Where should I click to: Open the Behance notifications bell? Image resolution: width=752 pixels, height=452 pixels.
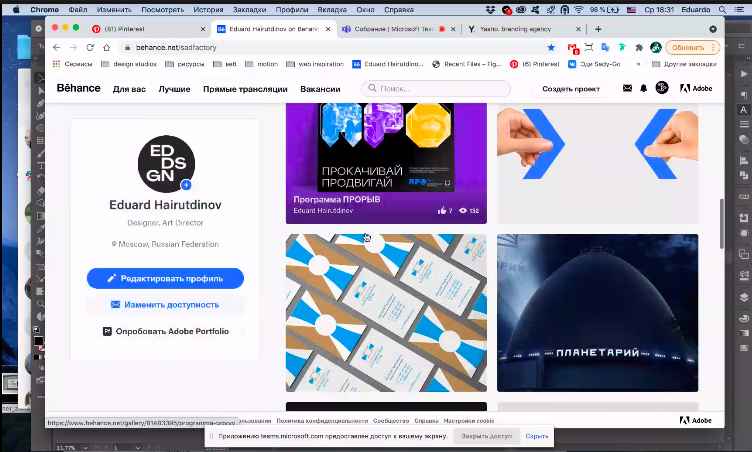click(644, 89)
